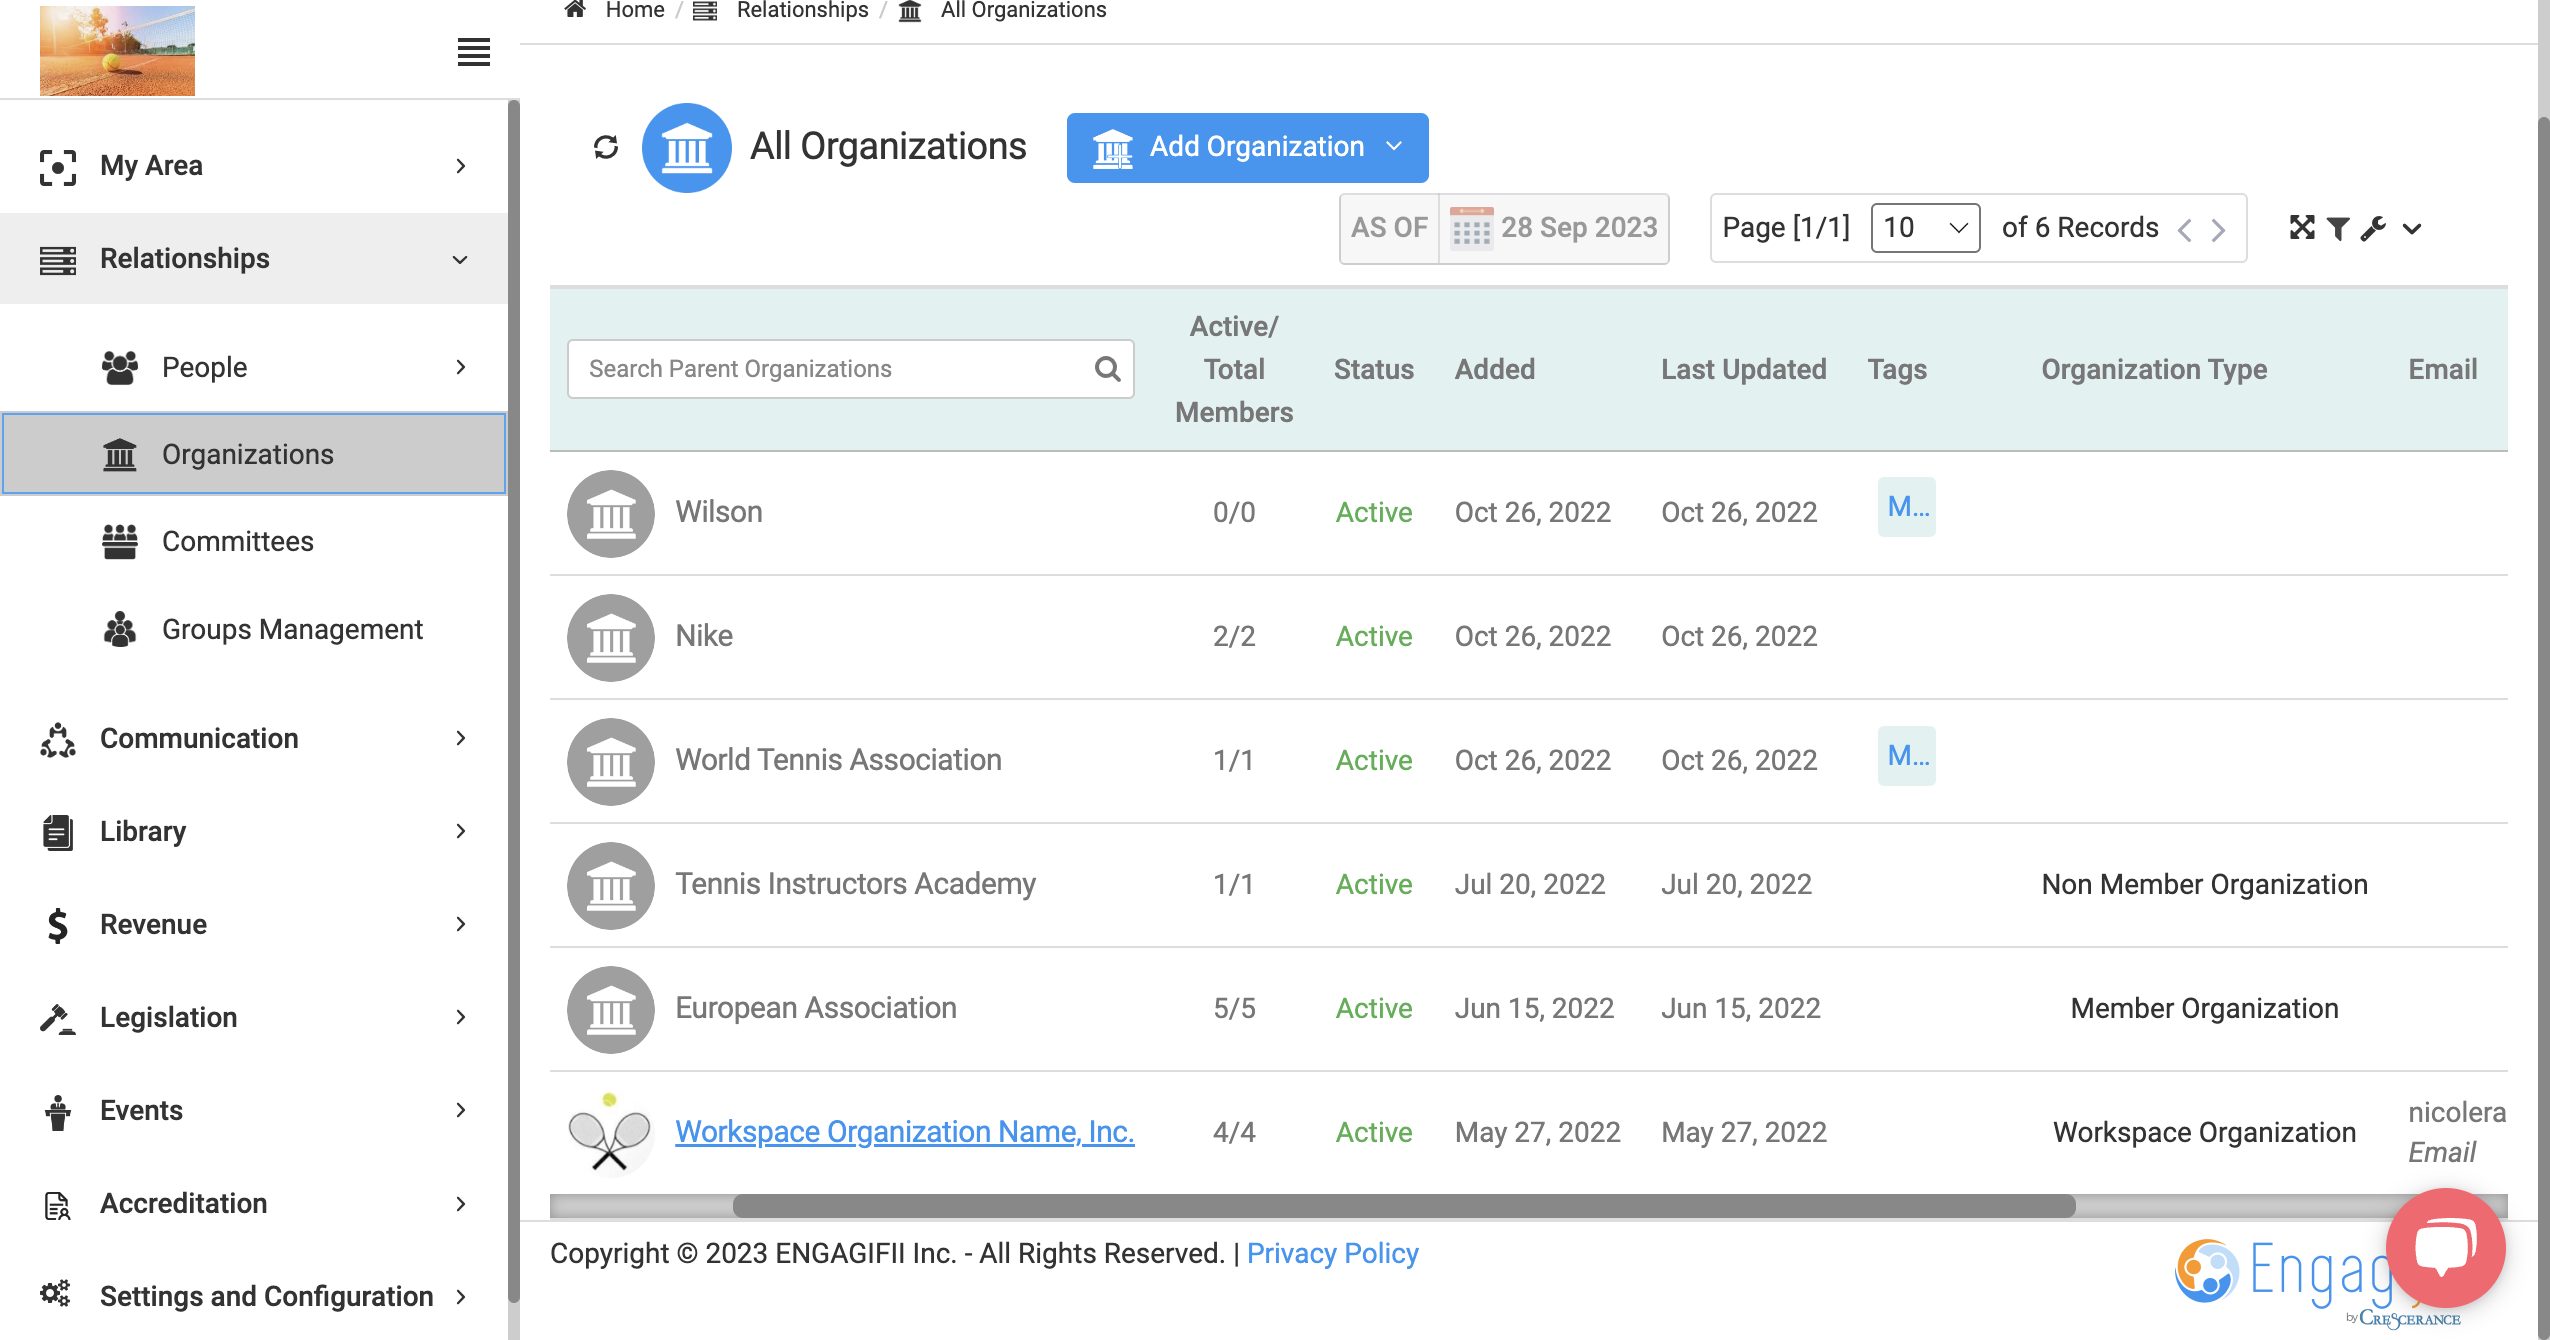Open the Add Organization dropdown button
Image resolution: width=2550 pixels, height=1340 pixels.
[x=1247, y=147]
